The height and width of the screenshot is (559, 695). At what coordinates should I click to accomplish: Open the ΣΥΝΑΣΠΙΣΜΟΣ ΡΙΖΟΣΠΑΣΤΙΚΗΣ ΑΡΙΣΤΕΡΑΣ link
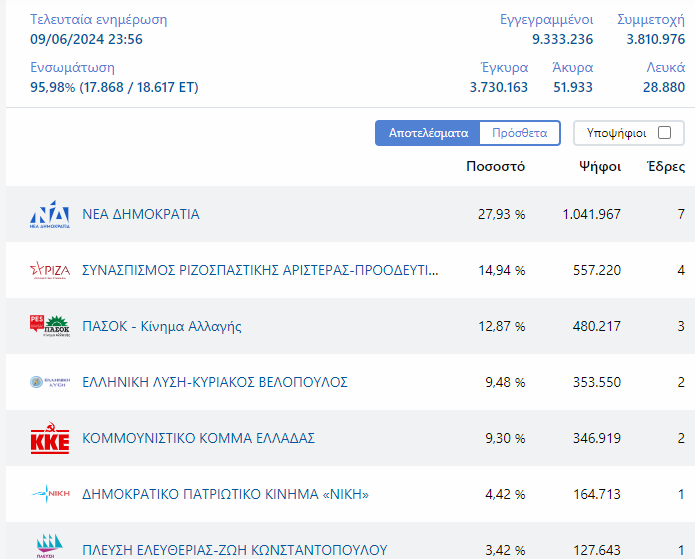260,270
